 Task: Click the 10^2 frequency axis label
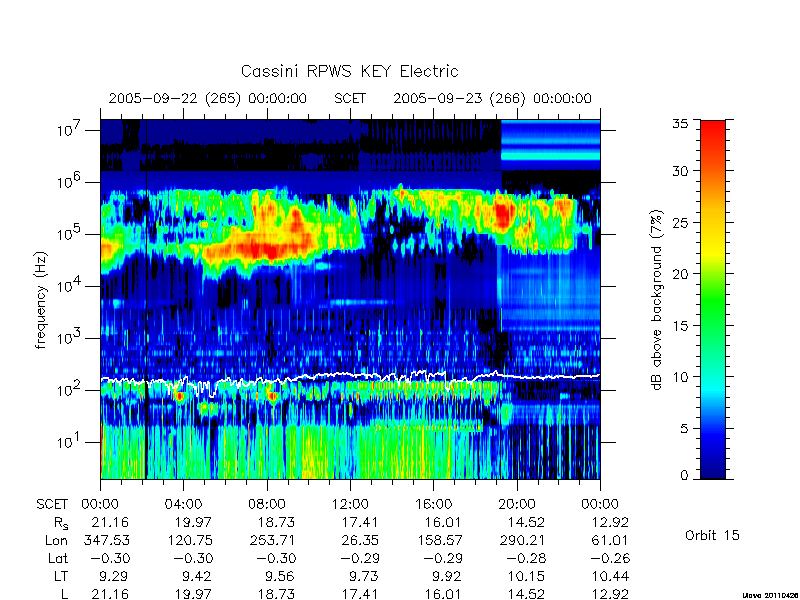[69, 389]
